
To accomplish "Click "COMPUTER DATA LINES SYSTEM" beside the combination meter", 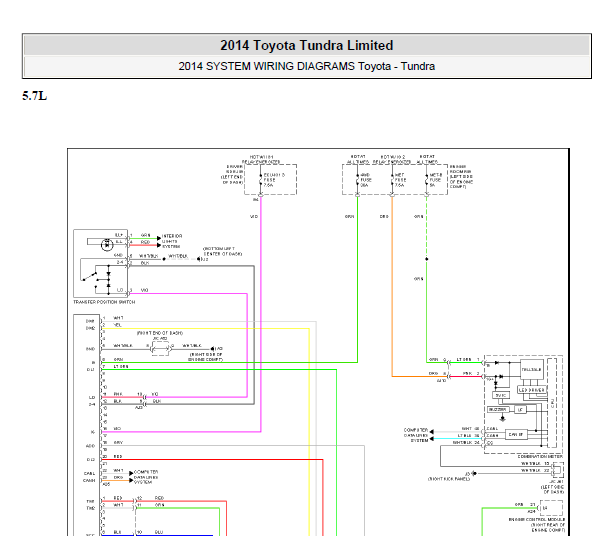I will tap(416, 435).
